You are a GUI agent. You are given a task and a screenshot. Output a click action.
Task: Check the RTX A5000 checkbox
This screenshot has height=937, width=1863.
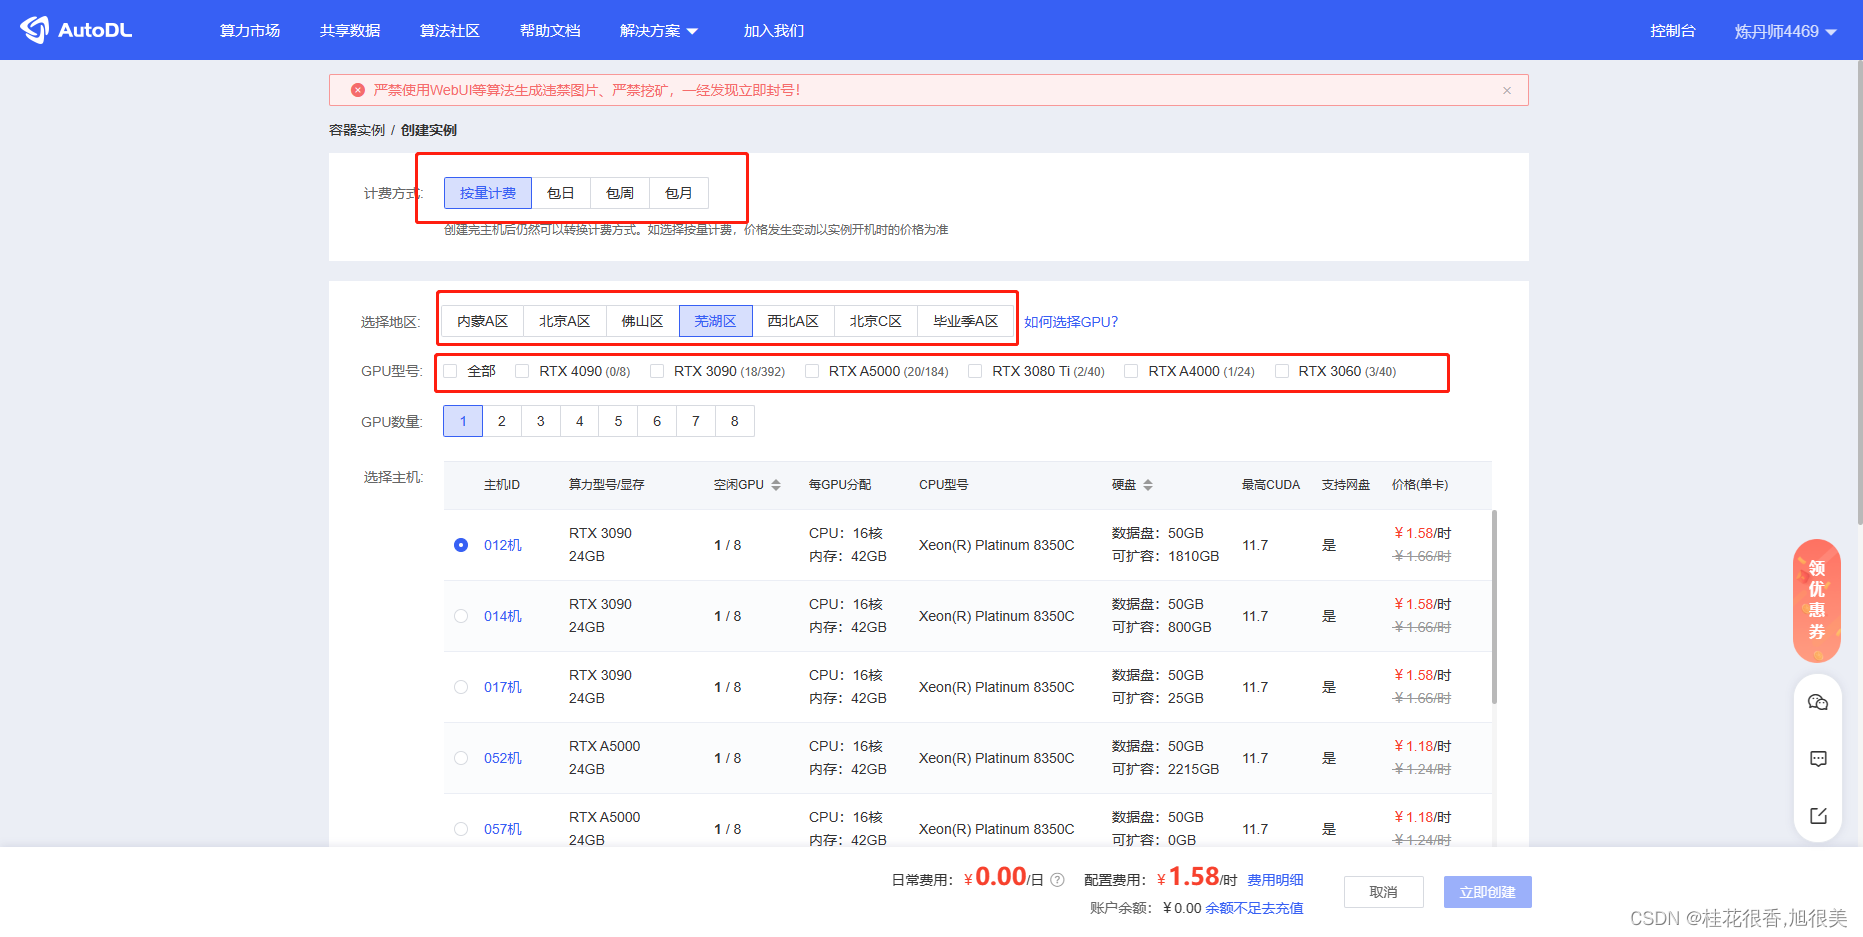(812, 371)
